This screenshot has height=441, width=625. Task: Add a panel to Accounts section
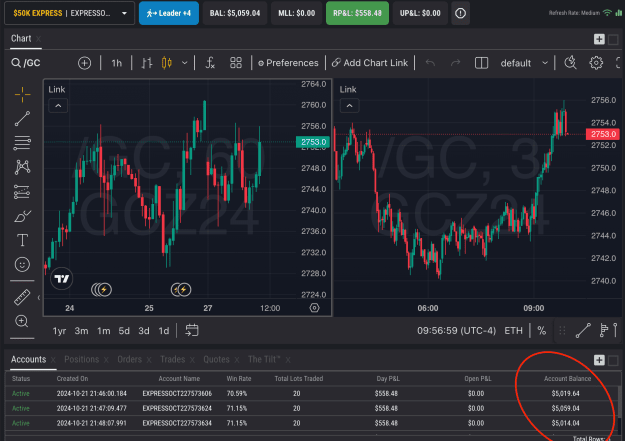pos(599,360)
